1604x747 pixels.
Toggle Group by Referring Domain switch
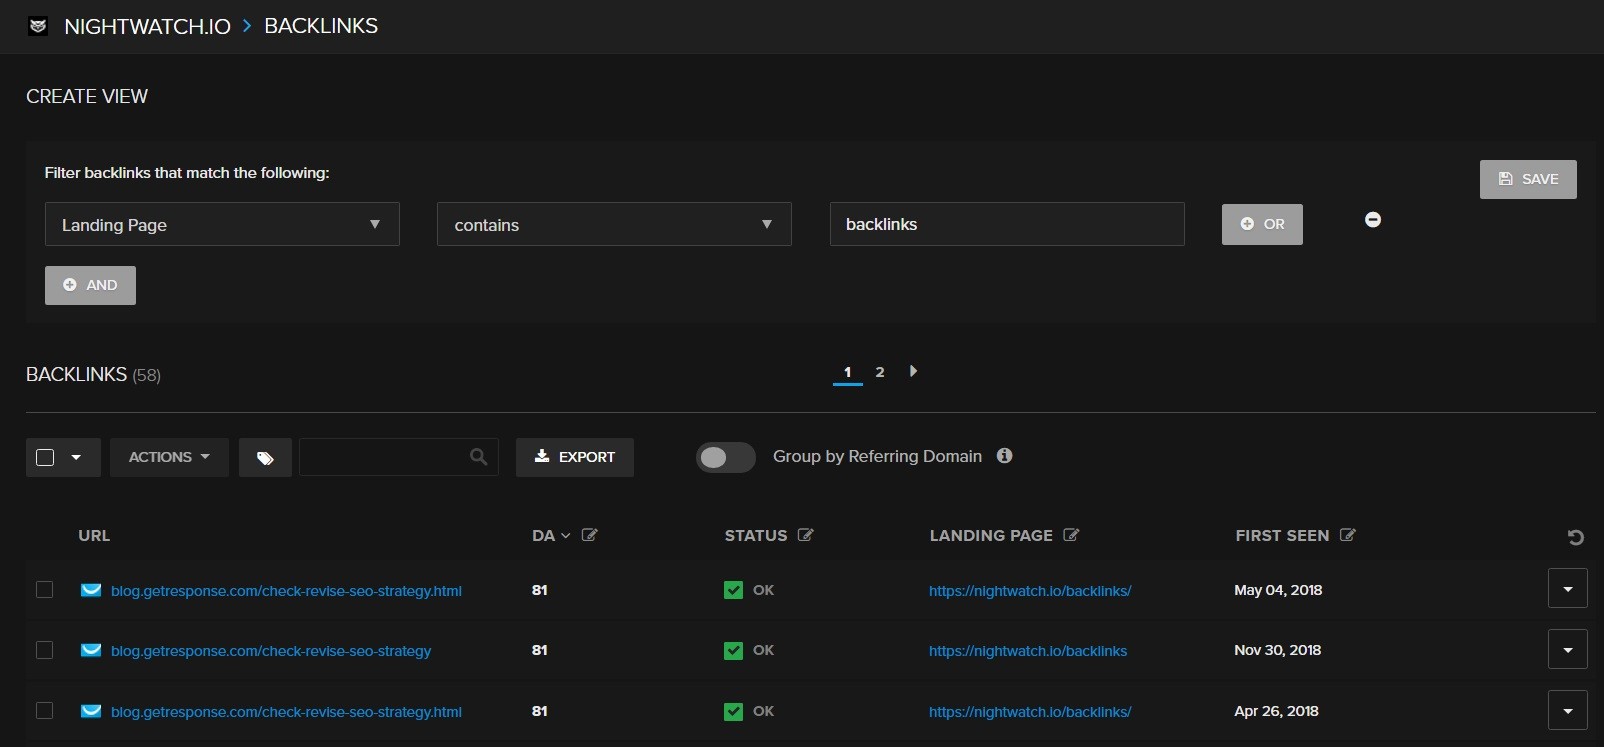tap(725, 457)
